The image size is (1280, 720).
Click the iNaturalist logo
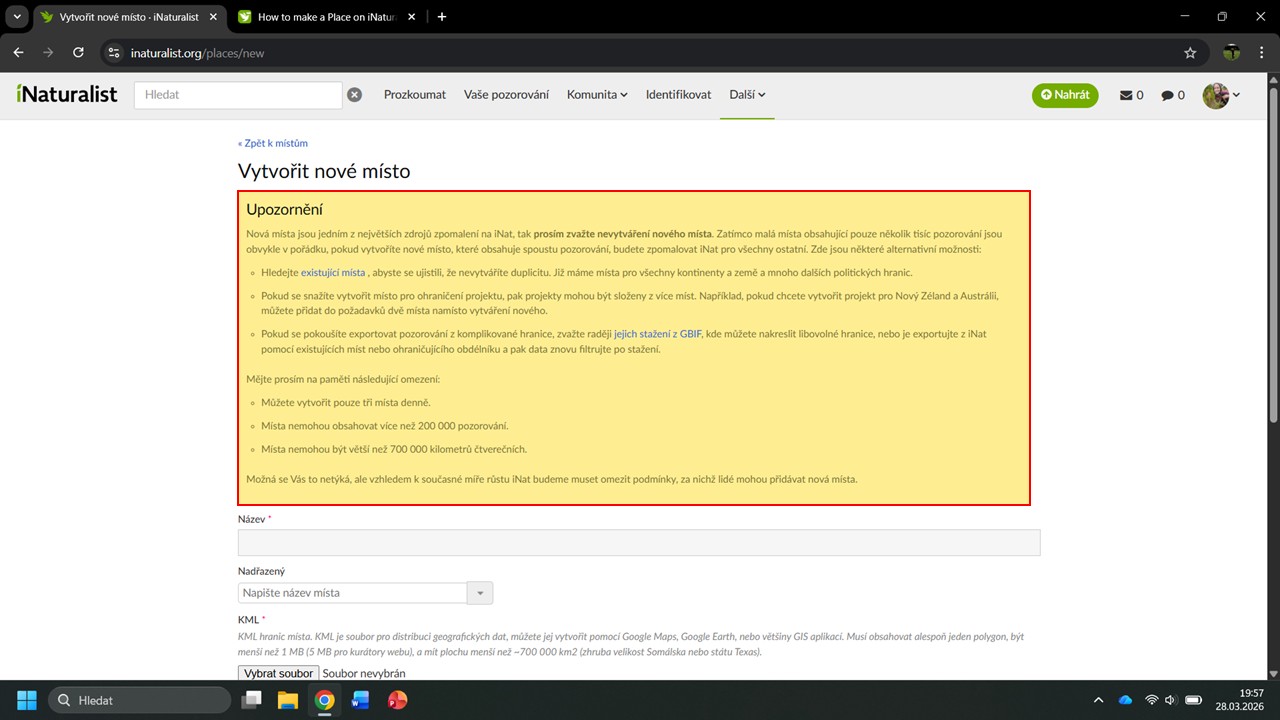[x=67, y=94]
